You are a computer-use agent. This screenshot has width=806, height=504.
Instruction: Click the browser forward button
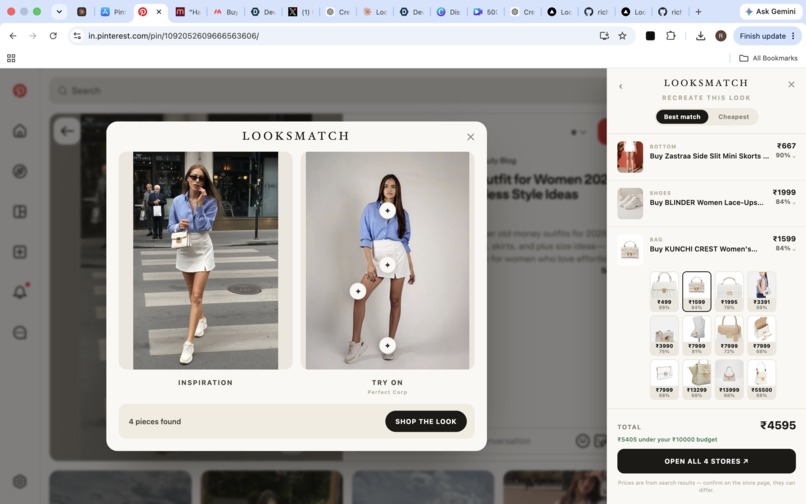[x=33, y=36]
